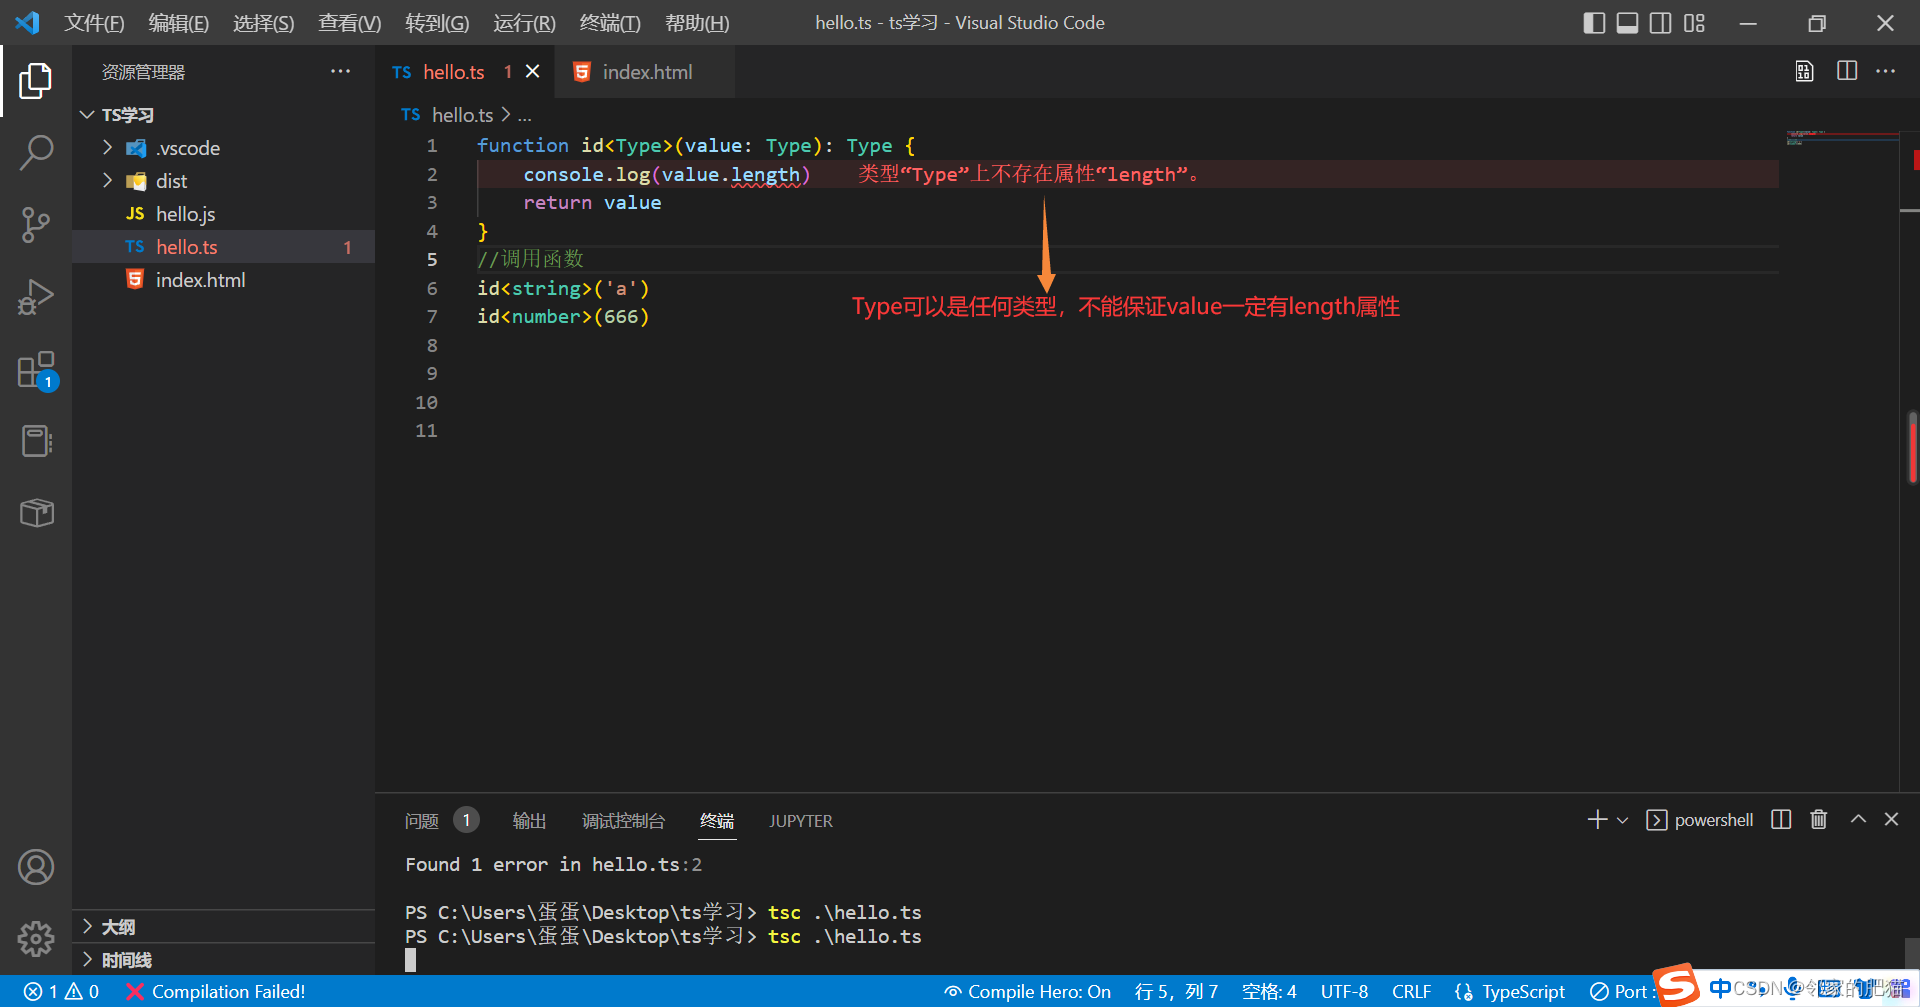Open the 查看(V) menu

[x=350, y=23]
